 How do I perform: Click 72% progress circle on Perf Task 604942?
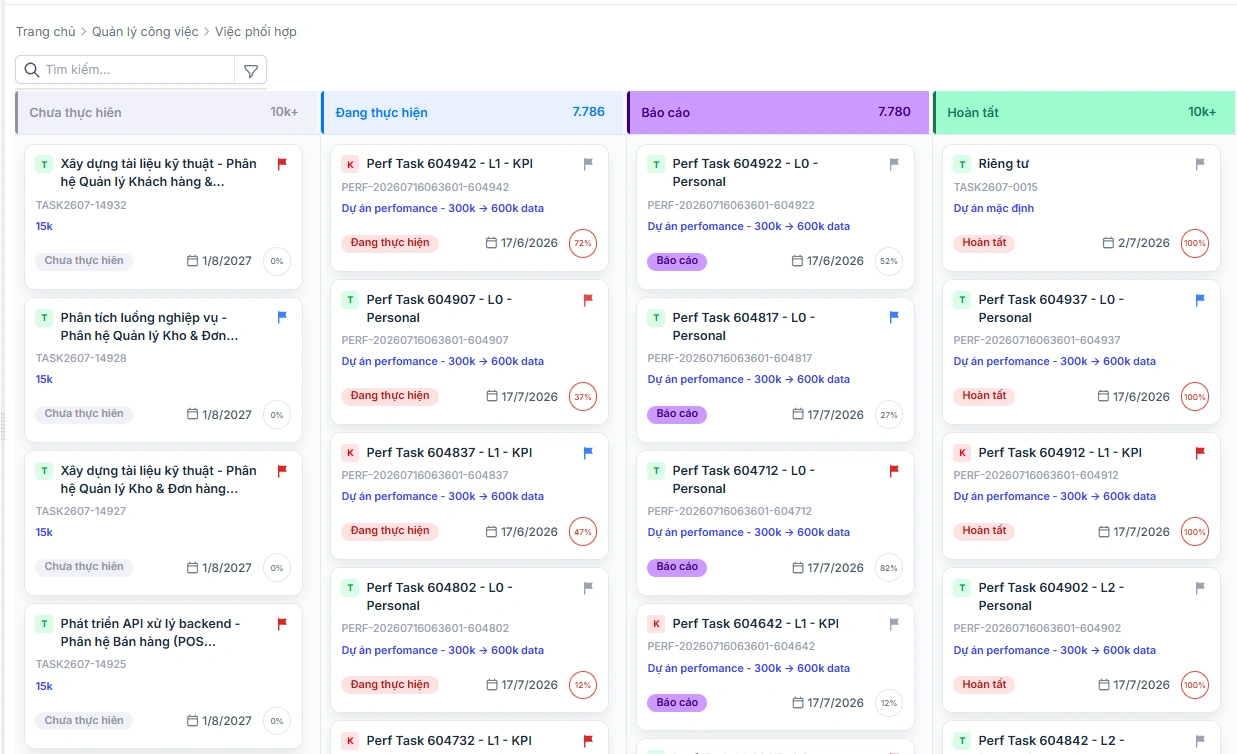[x=583, y=243]
